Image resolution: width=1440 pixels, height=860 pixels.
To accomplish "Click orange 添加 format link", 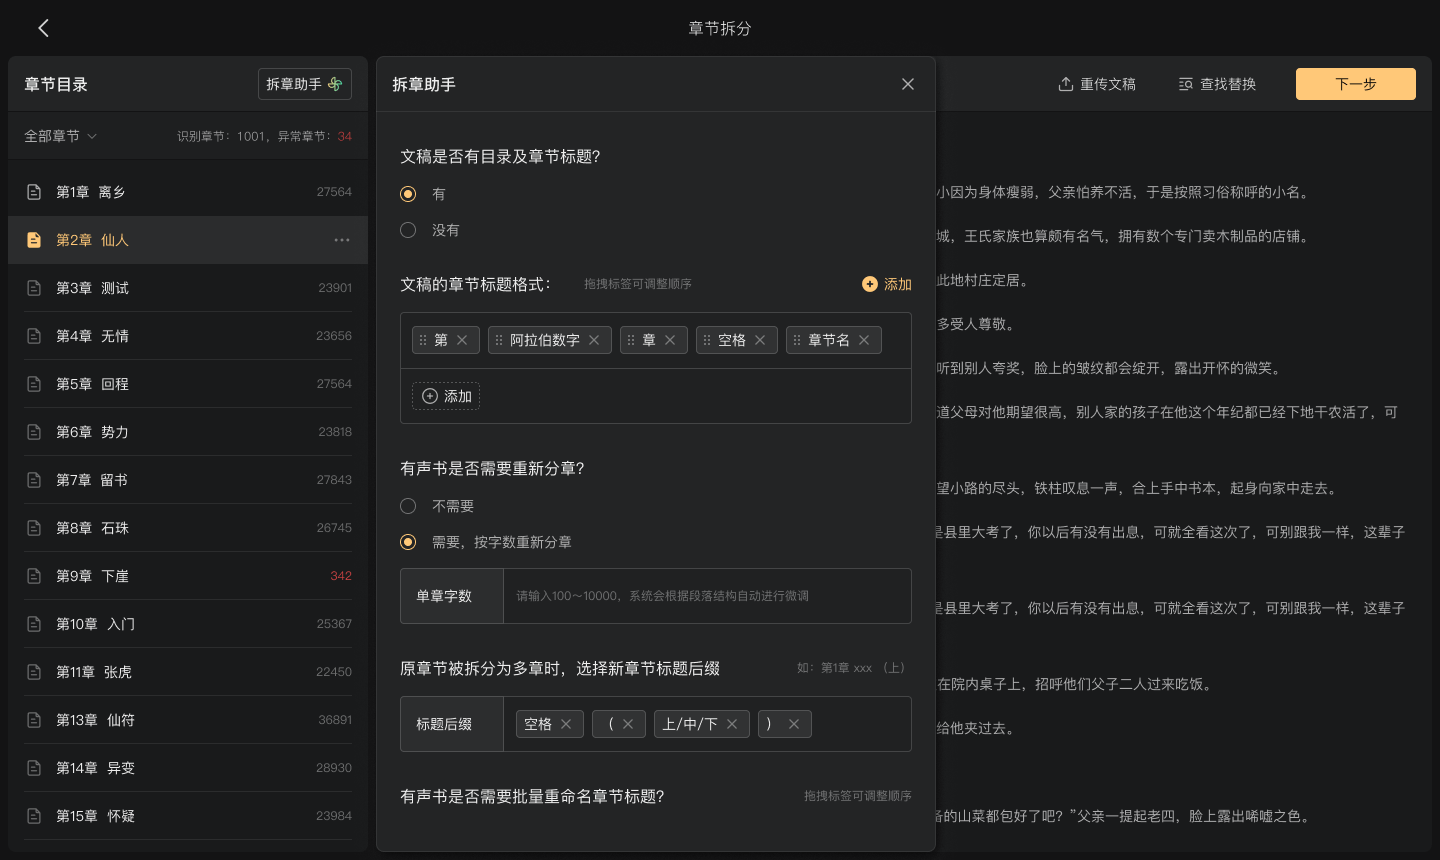I will point(887,284).
